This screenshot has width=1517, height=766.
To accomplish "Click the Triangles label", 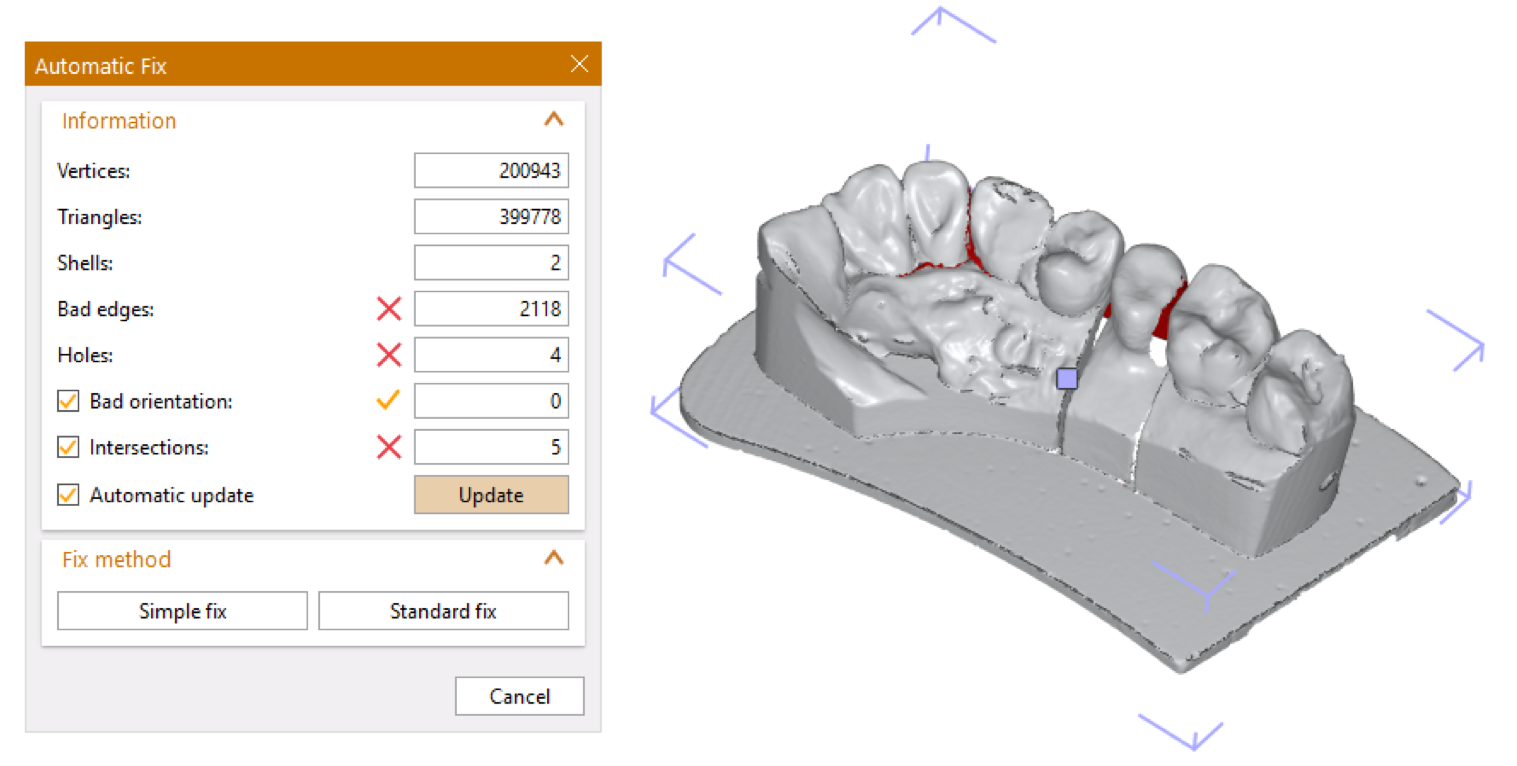I will pyautogui.click(x=99, y=217).
